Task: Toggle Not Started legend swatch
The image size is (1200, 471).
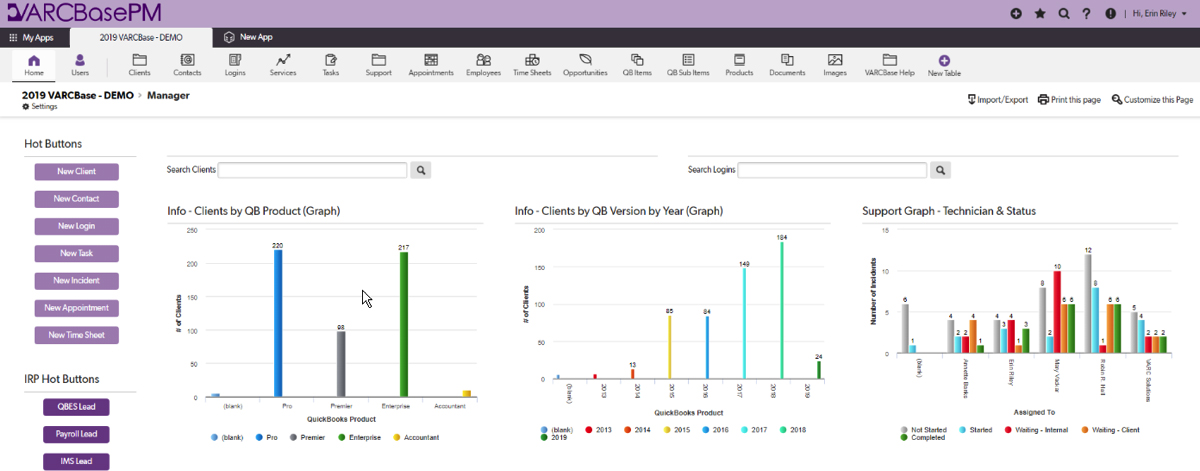Action: click(906, 429)
